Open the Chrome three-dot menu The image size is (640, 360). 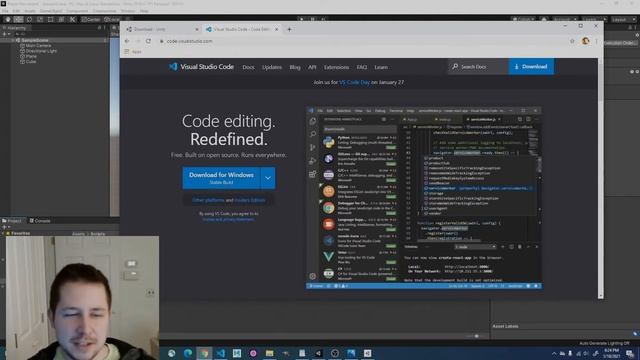[x=596, y=41]
